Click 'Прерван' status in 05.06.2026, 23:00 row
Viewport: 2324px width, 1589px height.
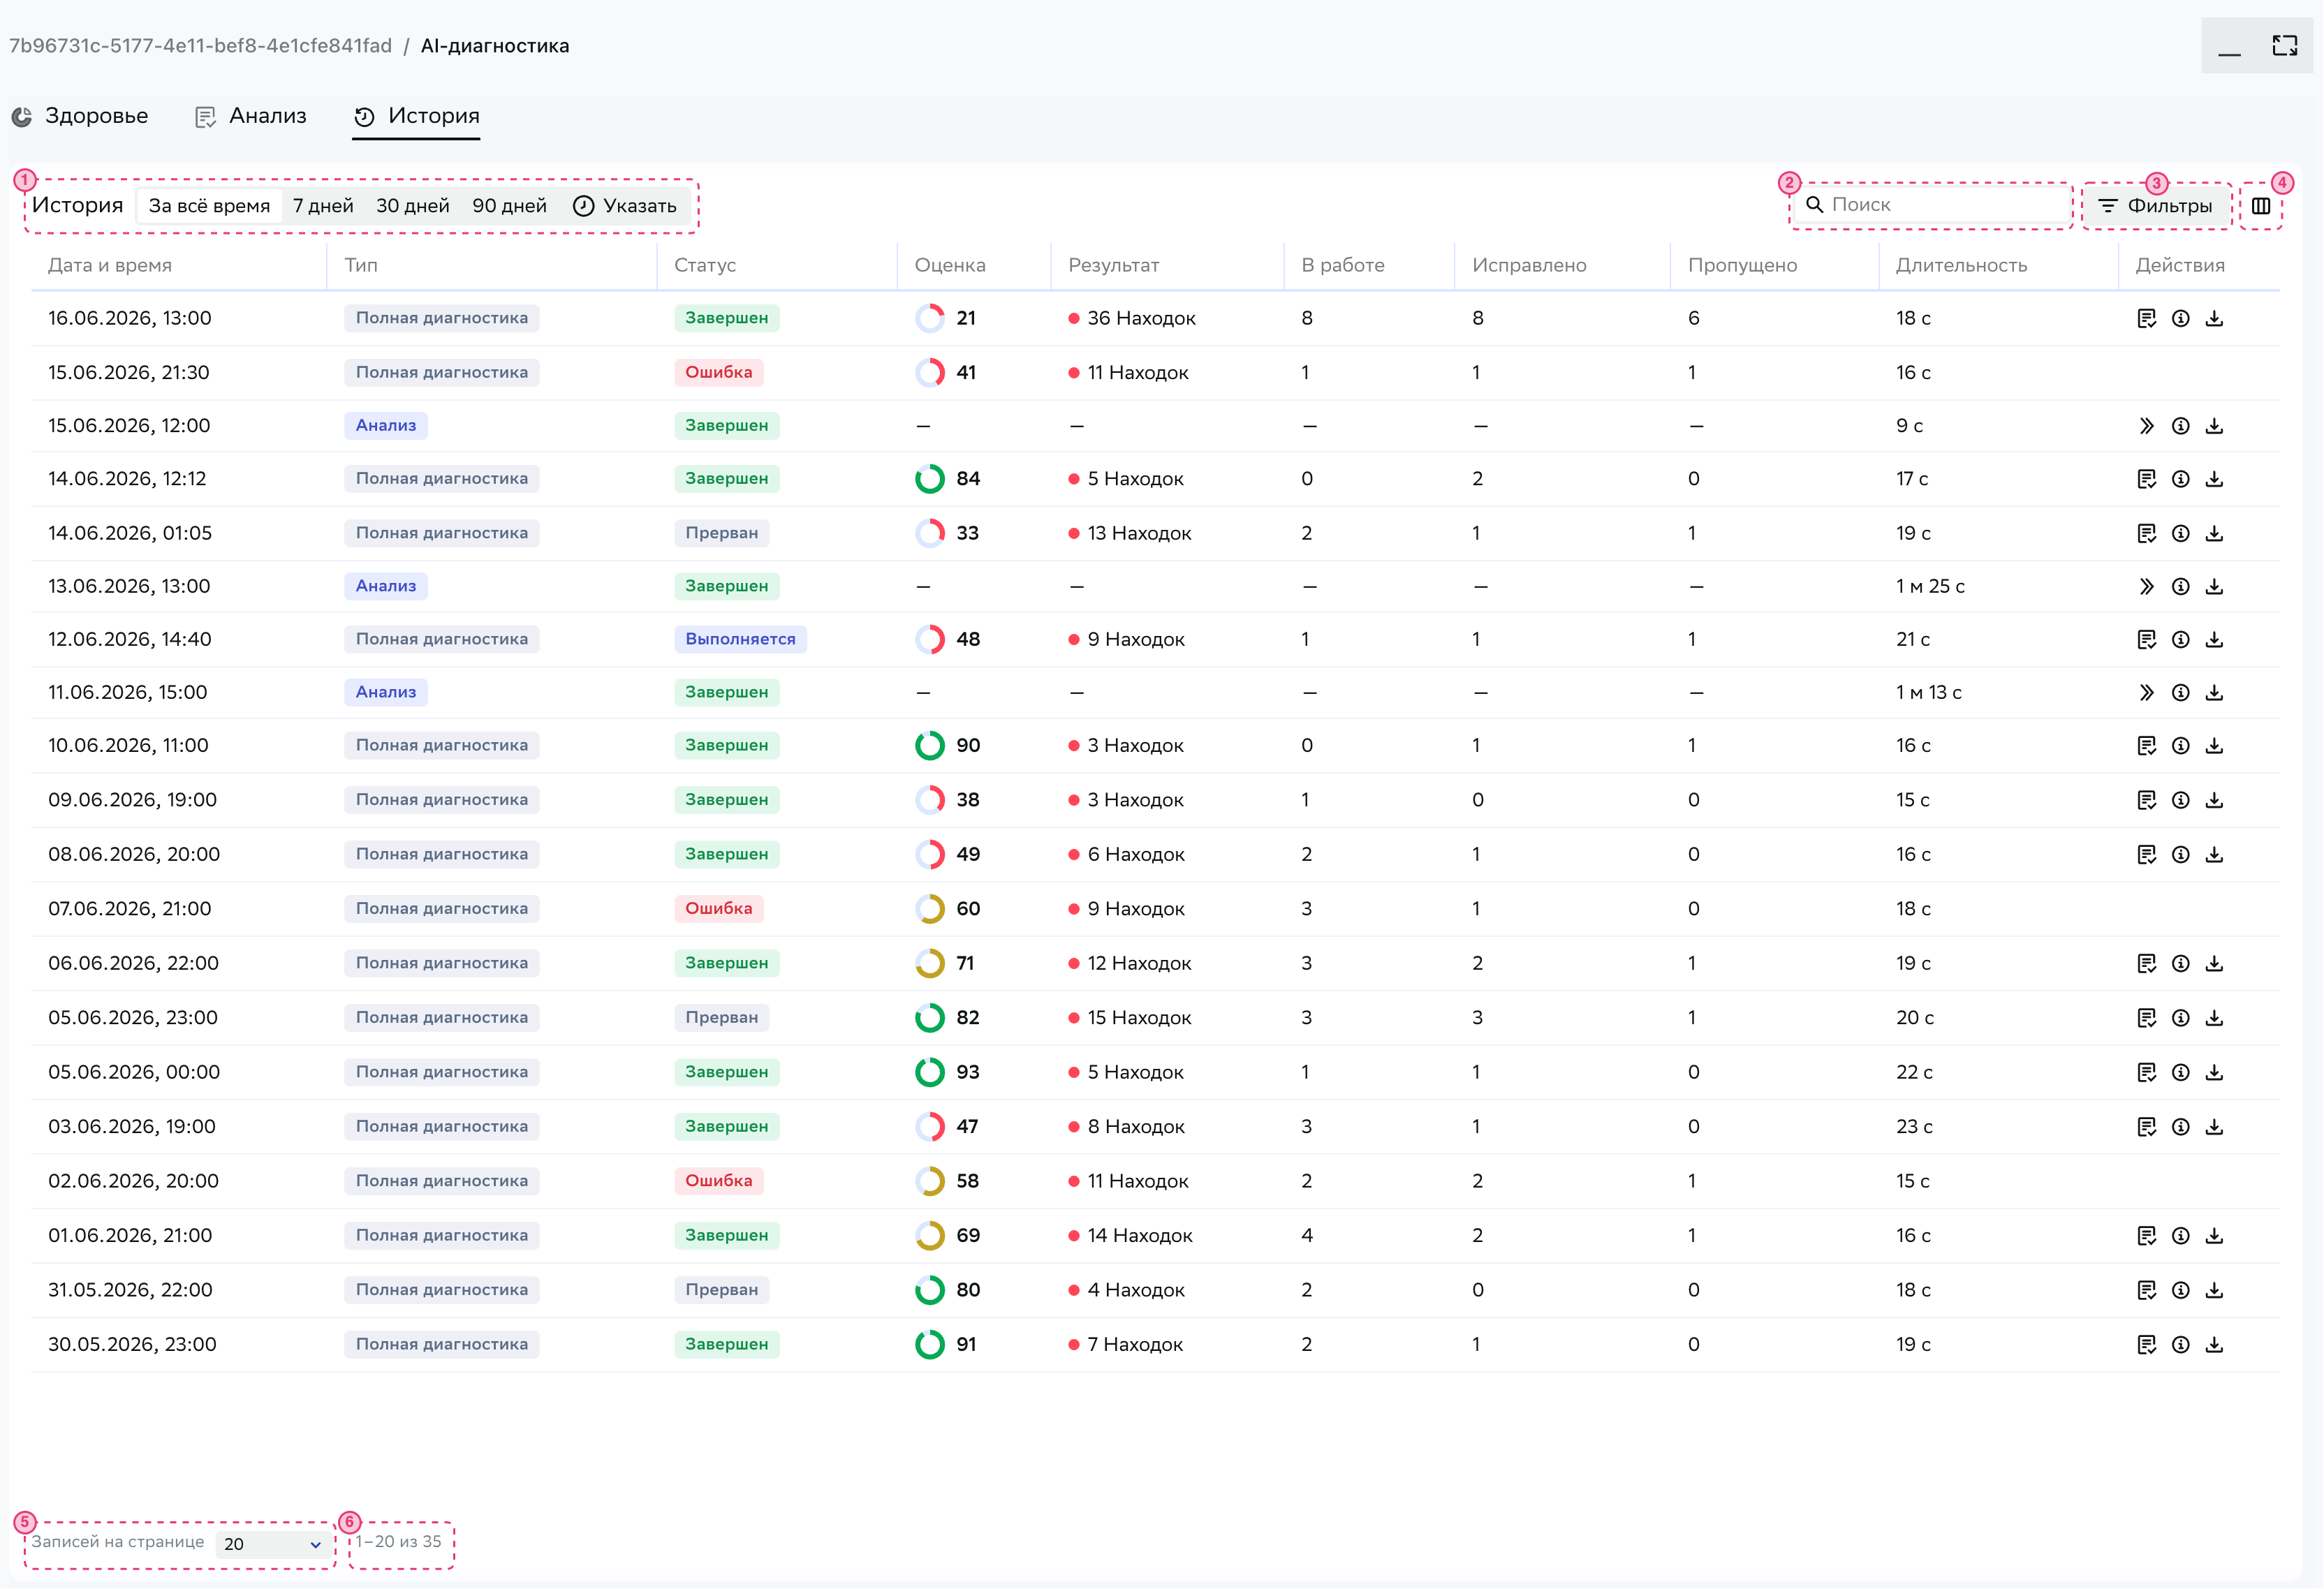721,1018
